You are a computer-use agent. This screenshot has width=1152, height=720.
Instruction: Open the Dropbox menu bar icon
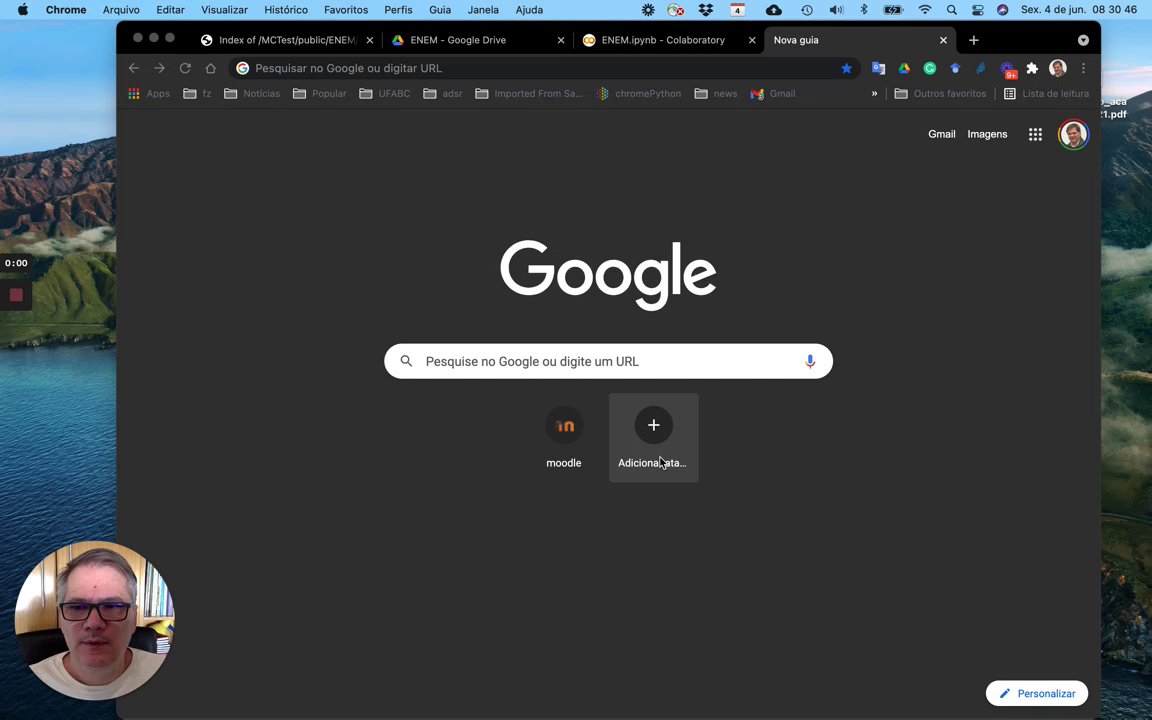point(706,10)
